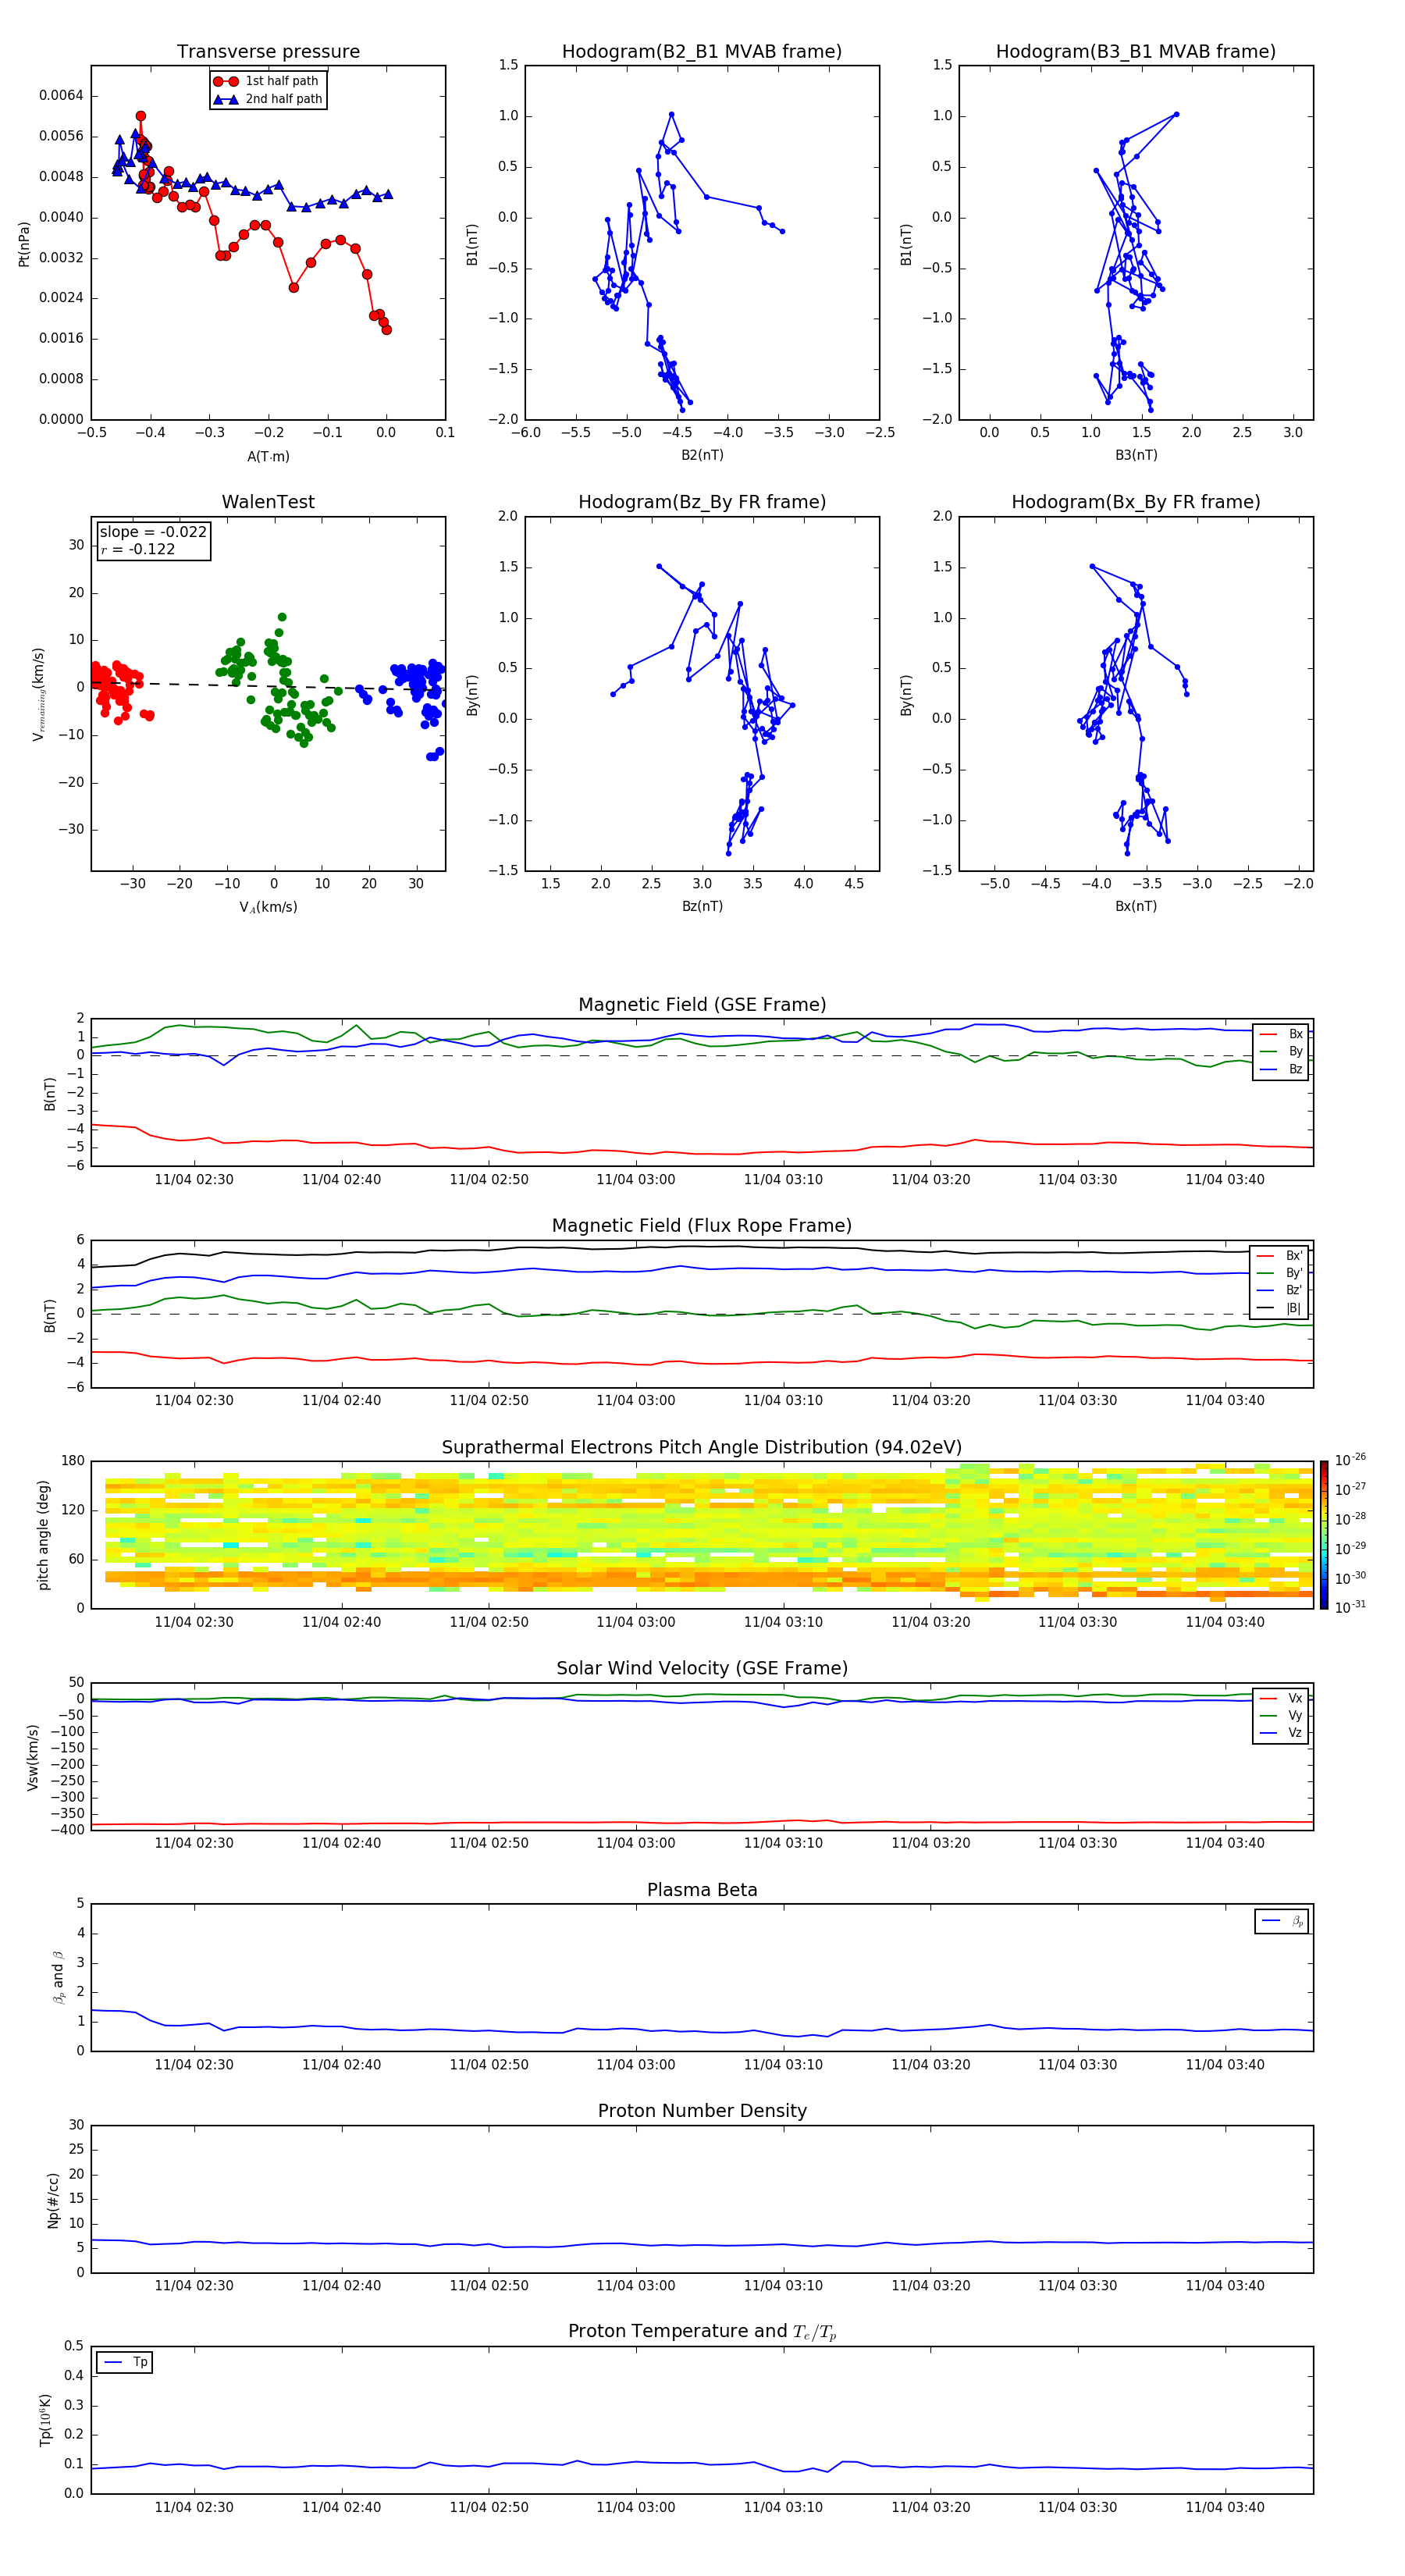Click the 'Magnetic Field (Flux Rope Frame)' title
This screenshot has height=2576, width=1405.
click(x=702, y=1226)
